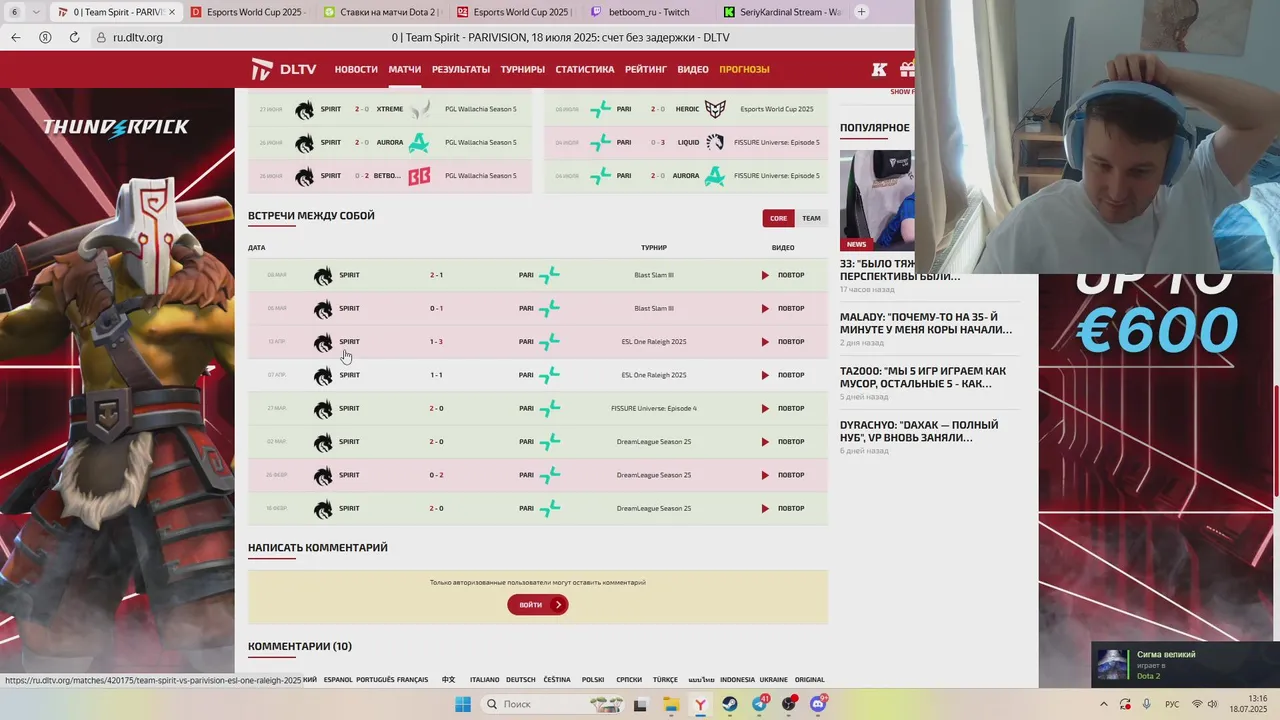Click Esports World Cup 2025 in PARI 2-0 Heroic row

[x=777, y=109]
